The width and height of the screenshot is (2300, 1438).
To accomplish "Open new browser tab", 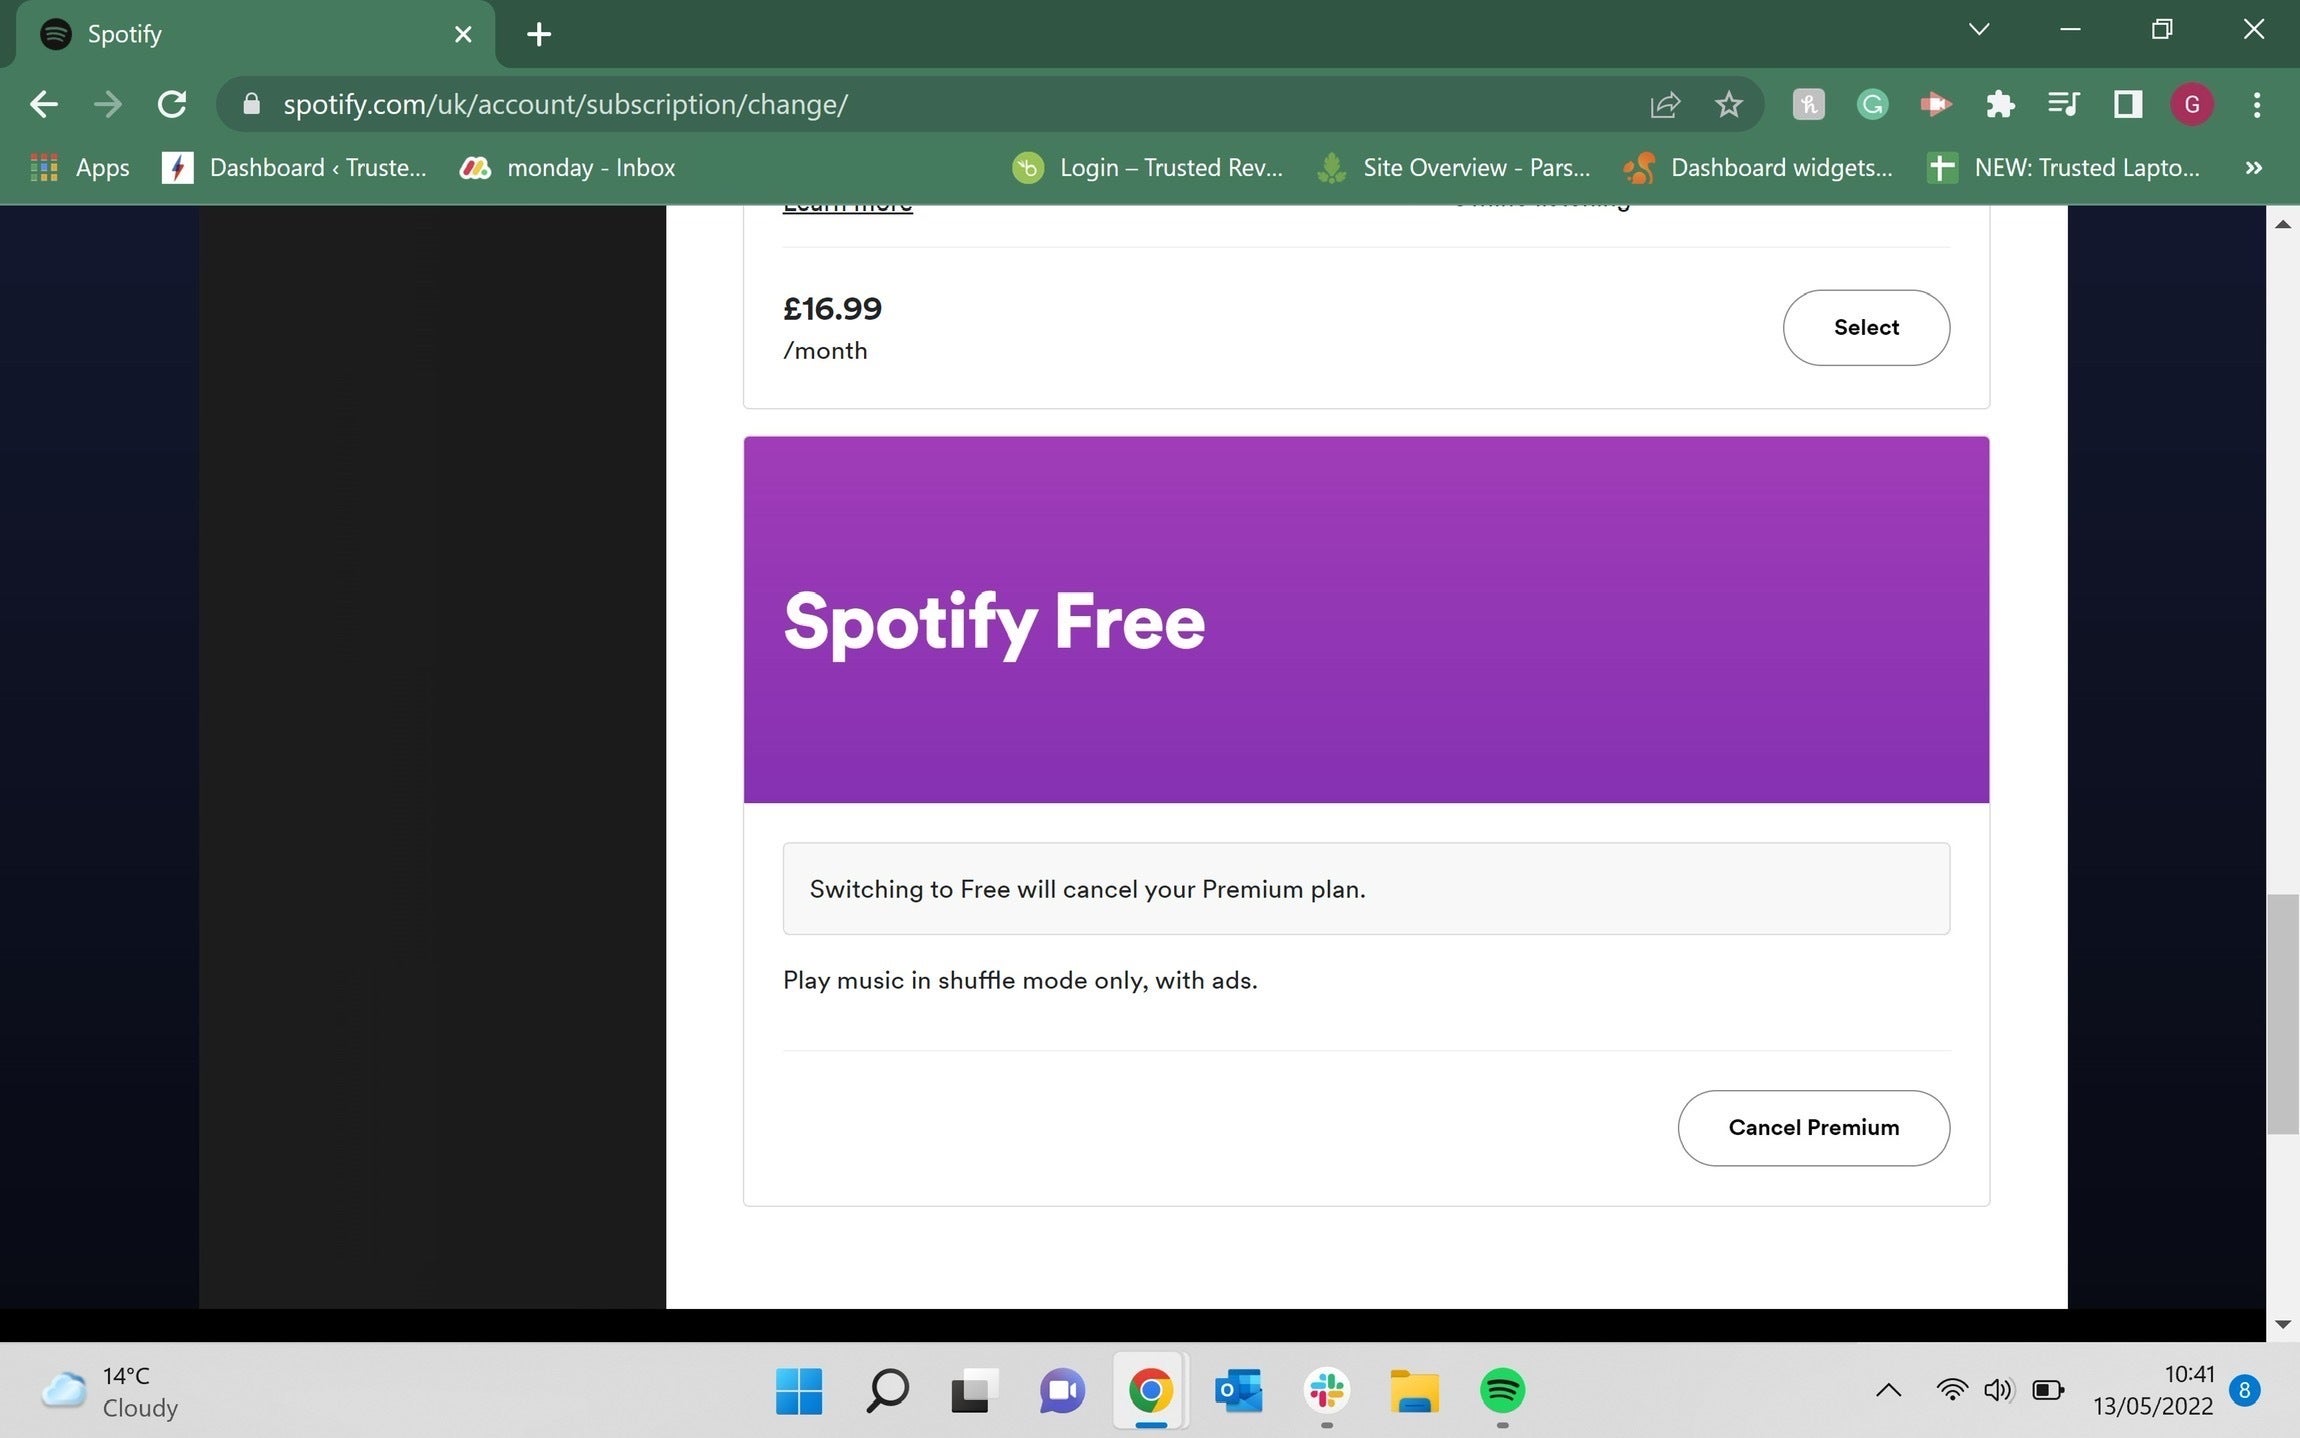I will click(x=539, y=34).
